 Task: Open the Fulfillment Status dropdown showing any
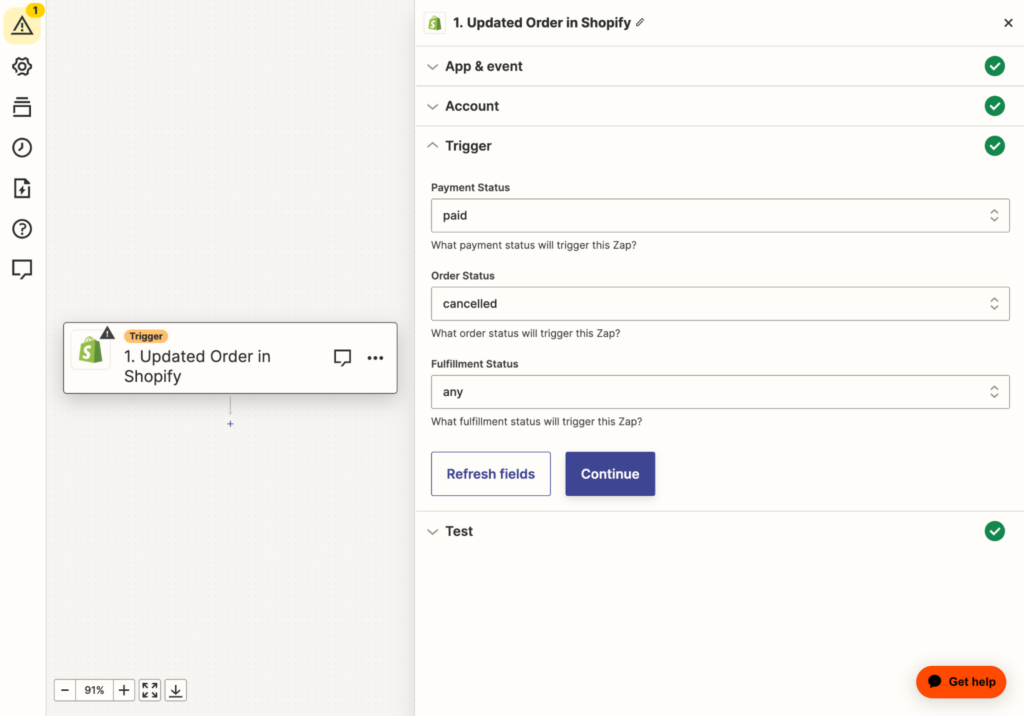(720, 392)
